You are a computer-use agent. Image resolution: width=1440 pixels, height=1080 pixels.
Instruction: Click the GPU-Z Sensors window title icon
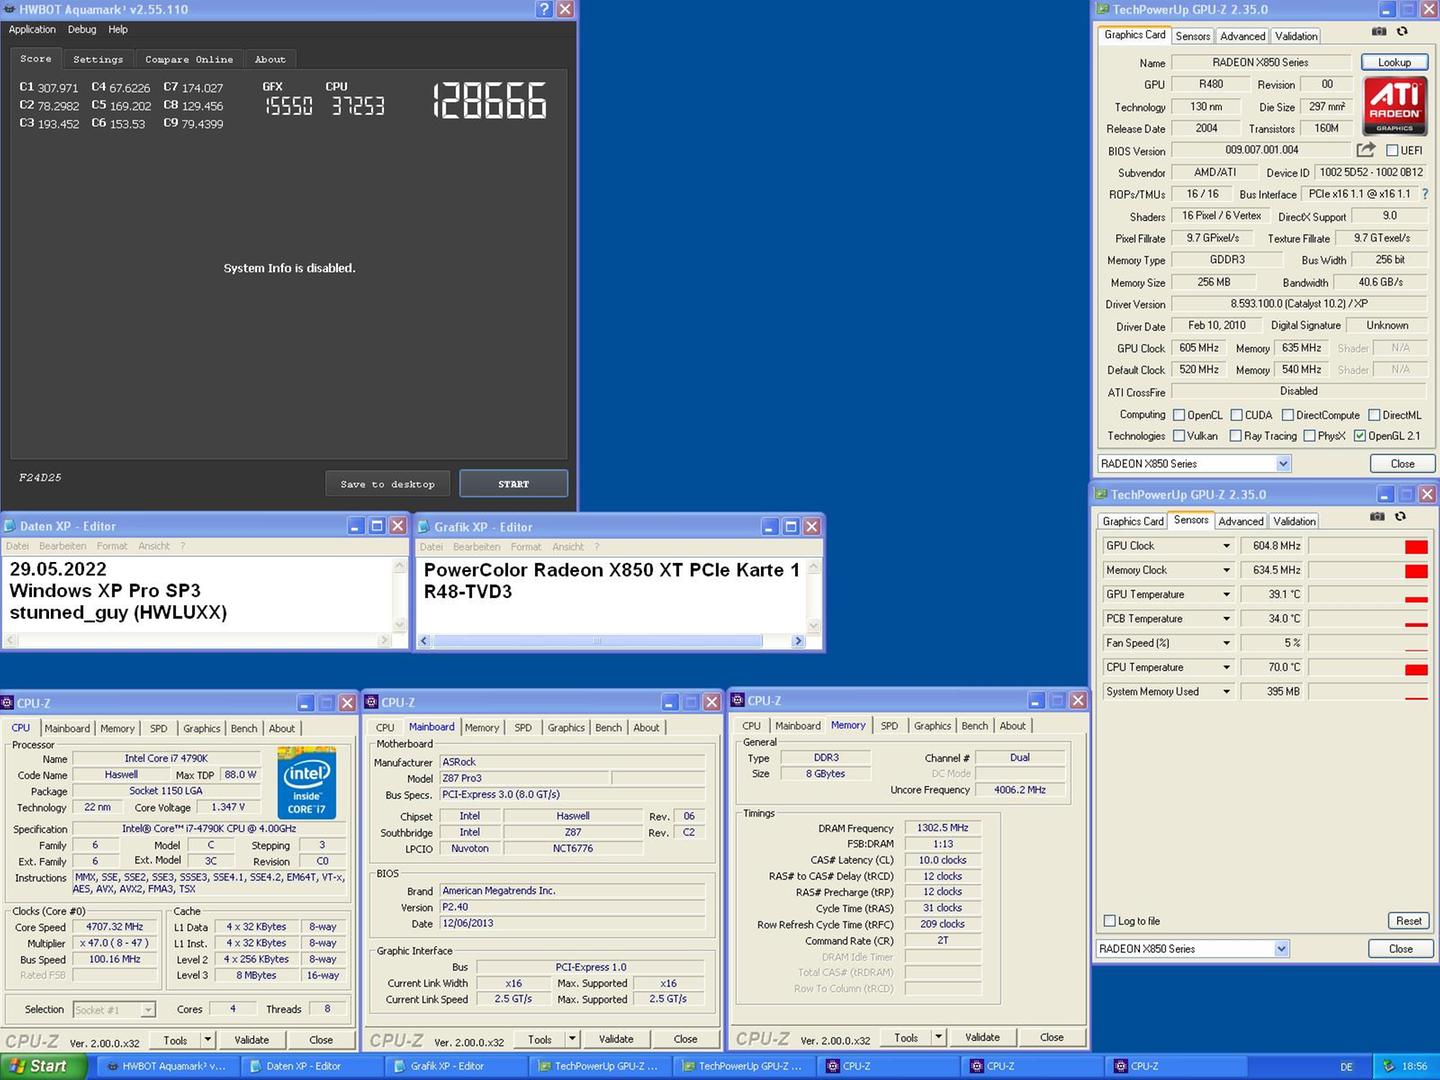(x=1100, y=494)
